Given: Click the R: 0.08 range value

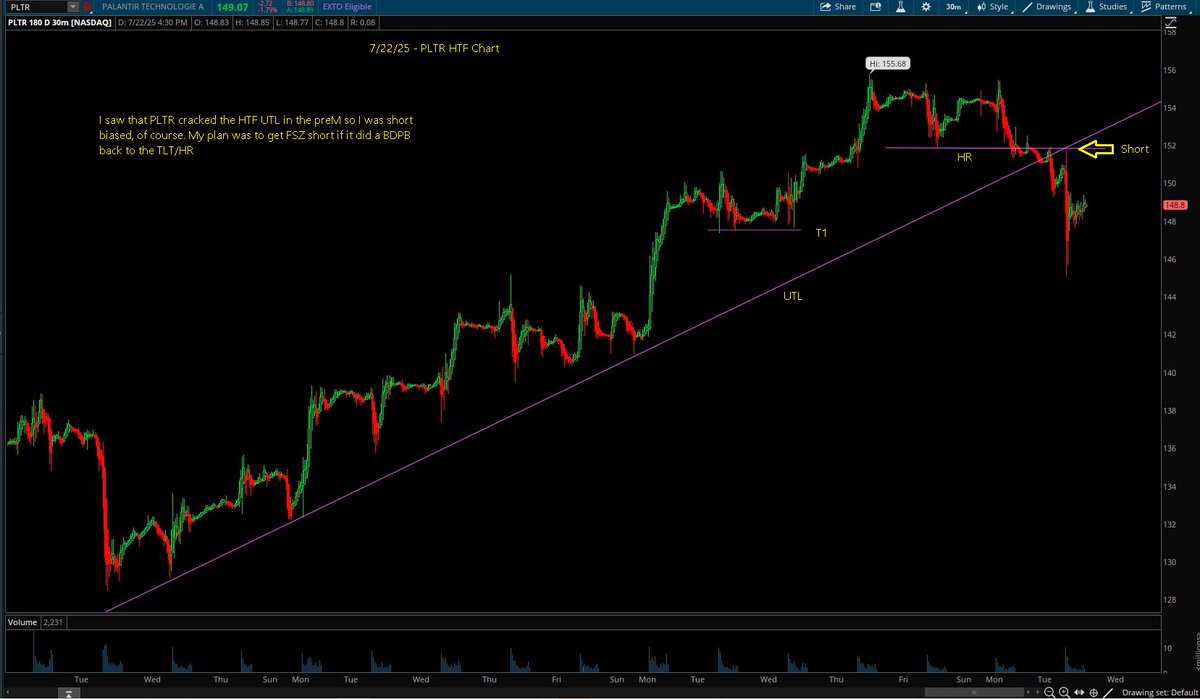Looking at the screenshot, I should coord(361,22).
